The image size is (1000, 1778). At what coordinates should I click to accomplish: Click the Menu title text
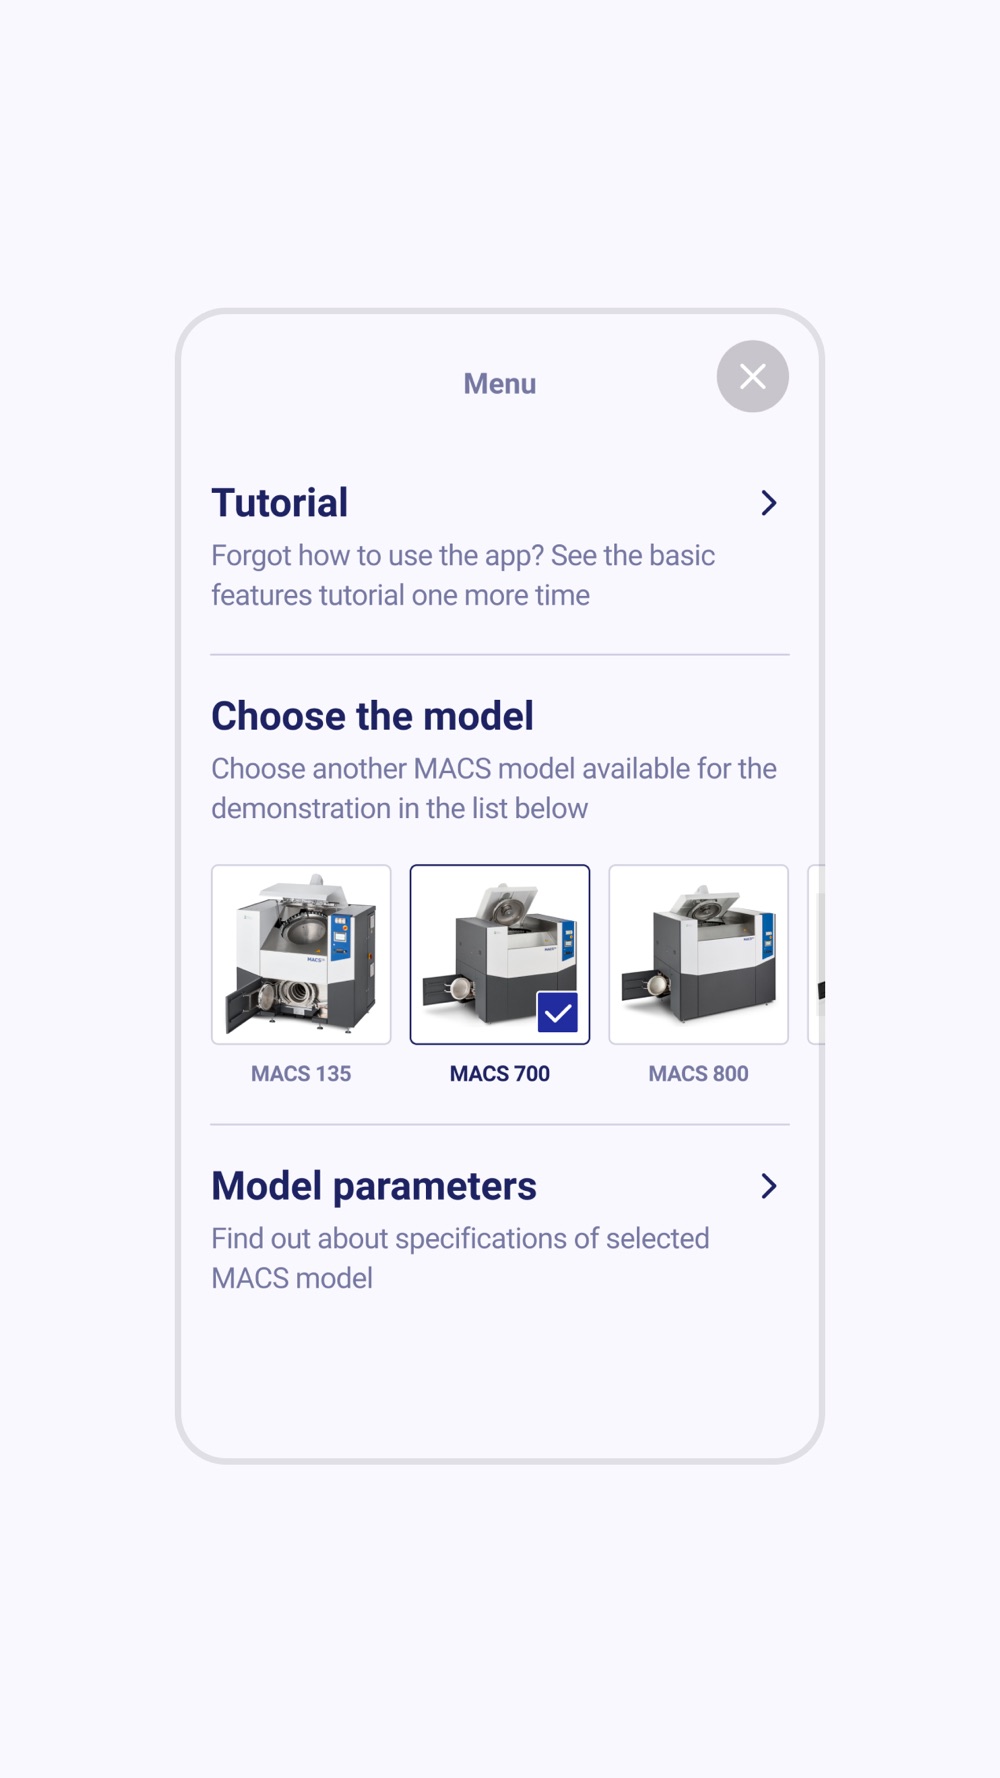click(500, 383)
